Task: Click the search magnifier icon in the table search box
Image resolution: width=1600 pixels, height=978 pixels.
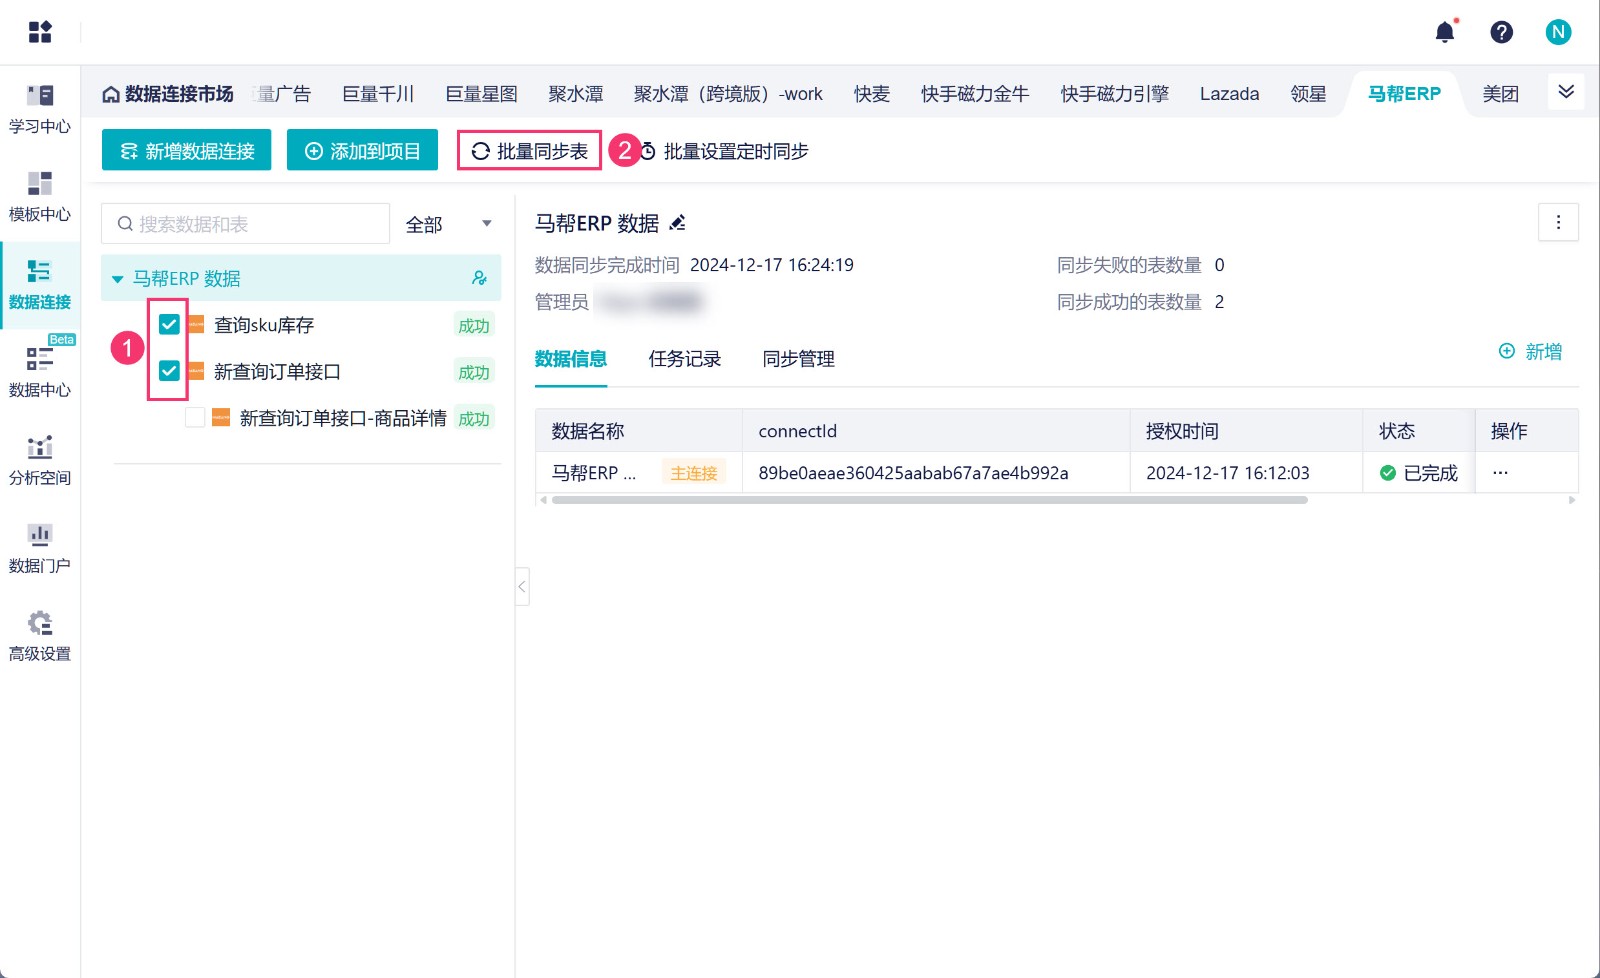Action: click(125, 224)
